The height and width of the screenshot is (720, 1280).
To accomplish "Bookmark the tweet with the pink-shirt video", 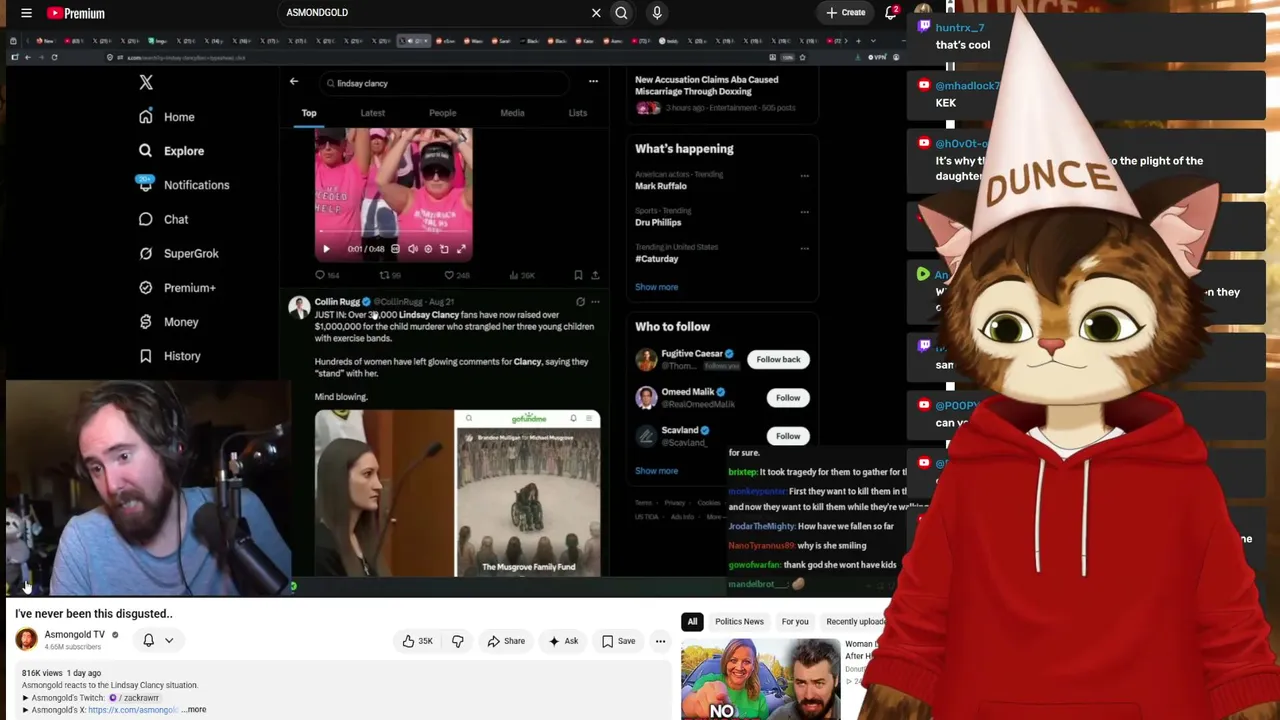I will (x=578, y=275).
